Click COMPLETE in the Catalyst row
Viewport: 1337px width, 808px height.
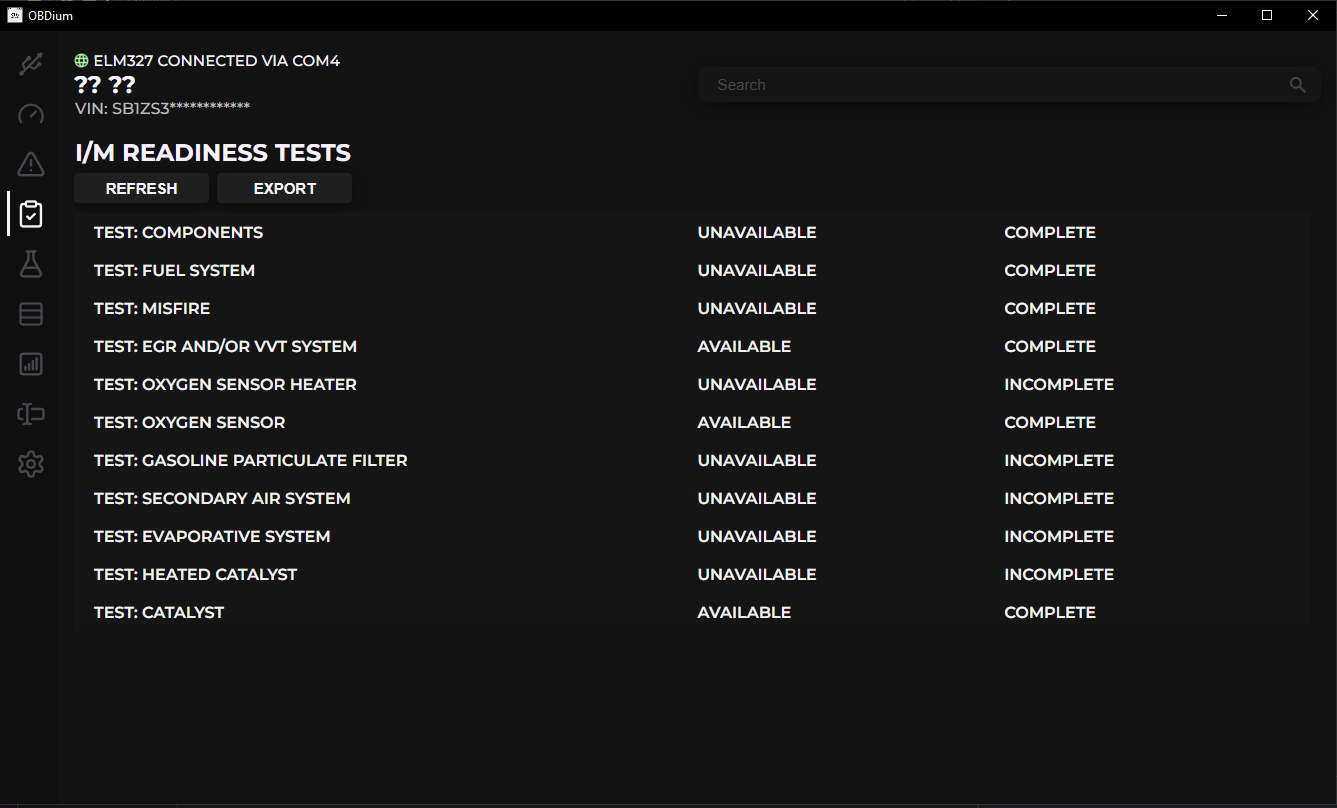coord(1050,612)
